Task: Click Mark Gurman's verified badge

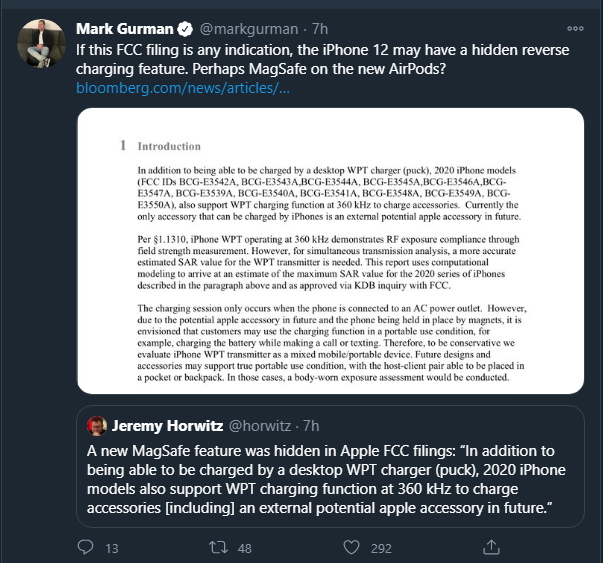Action: [x=185, y=29]
